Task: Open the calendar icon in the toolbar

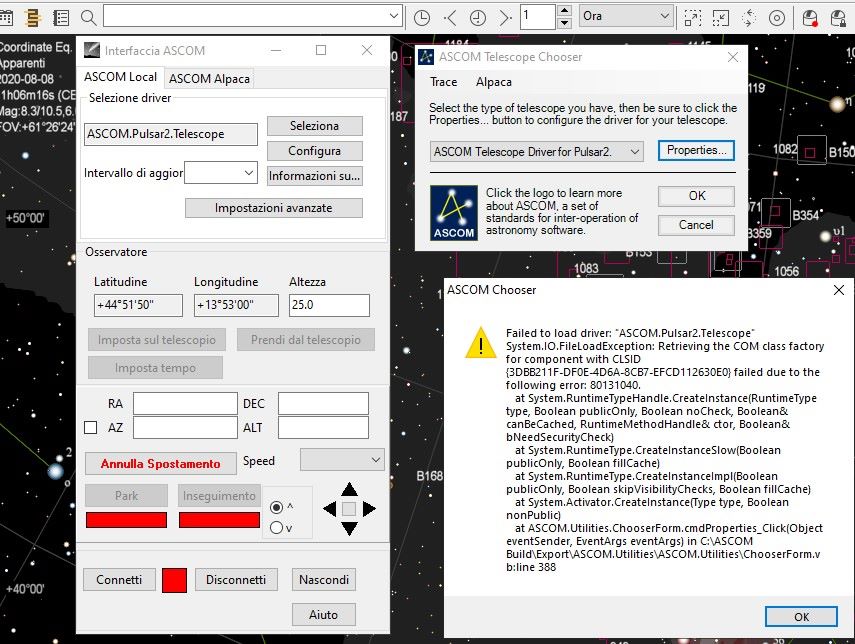Action: [6, 18]
